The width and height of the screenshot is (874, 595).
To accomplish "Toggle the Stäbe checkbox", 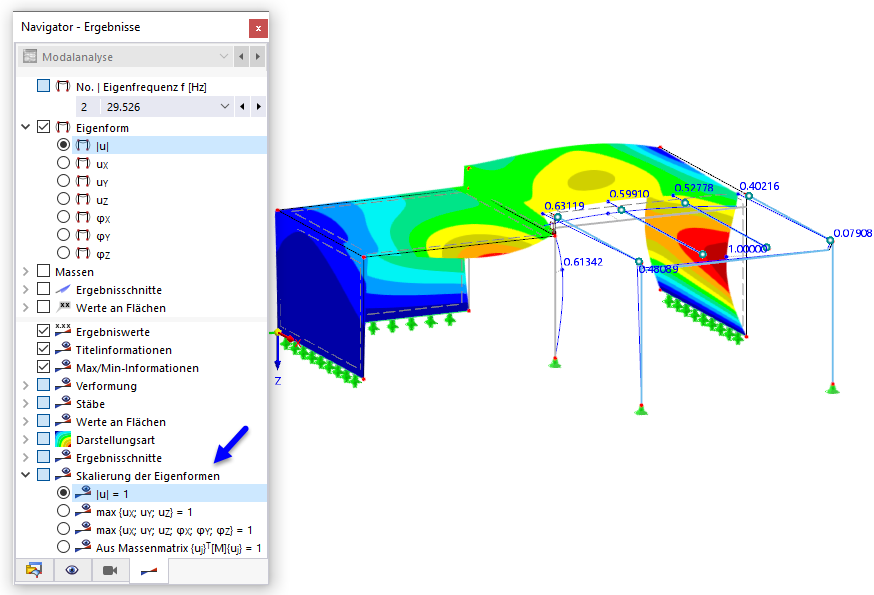I will pyautogui.click(x=43, y=403).
